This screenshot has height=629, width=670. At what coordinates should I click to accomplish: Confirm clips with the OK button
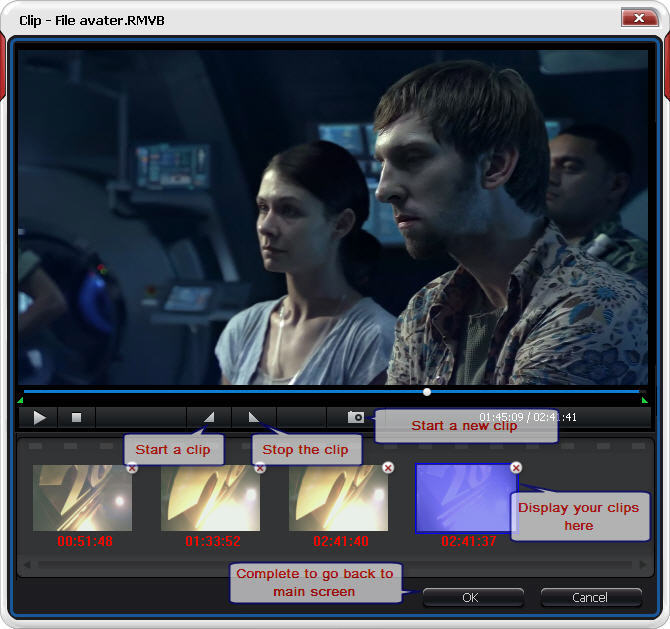point(473,597)
